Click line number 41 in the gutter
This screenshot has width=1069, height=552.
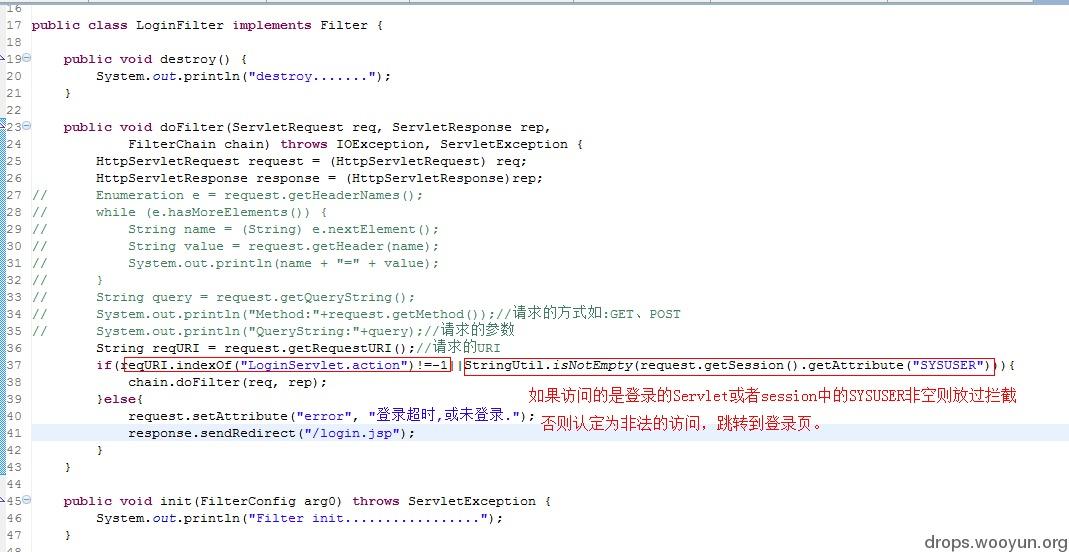pos(14,433)
